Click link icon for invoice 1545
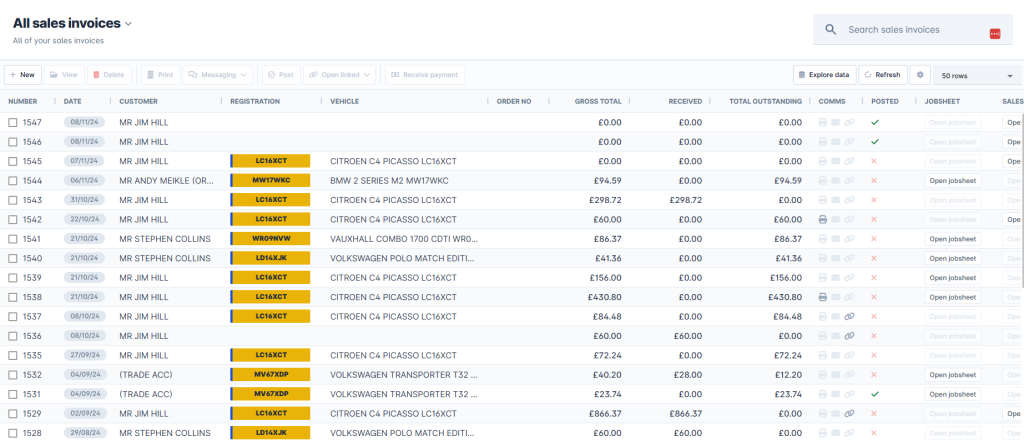Screen dimensions: 1024x441 (849, 161)
